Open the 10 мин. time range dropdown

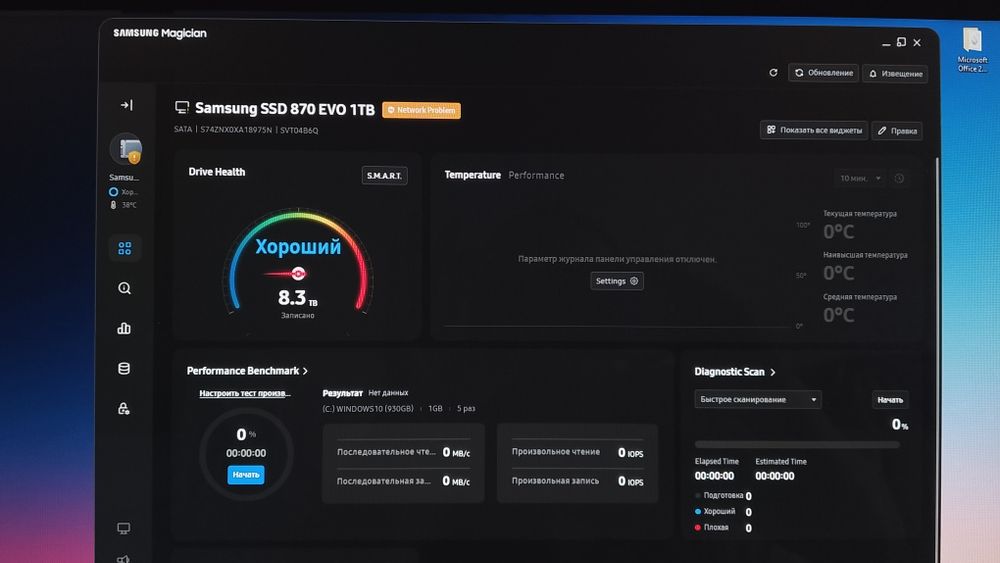coord(860,179)
